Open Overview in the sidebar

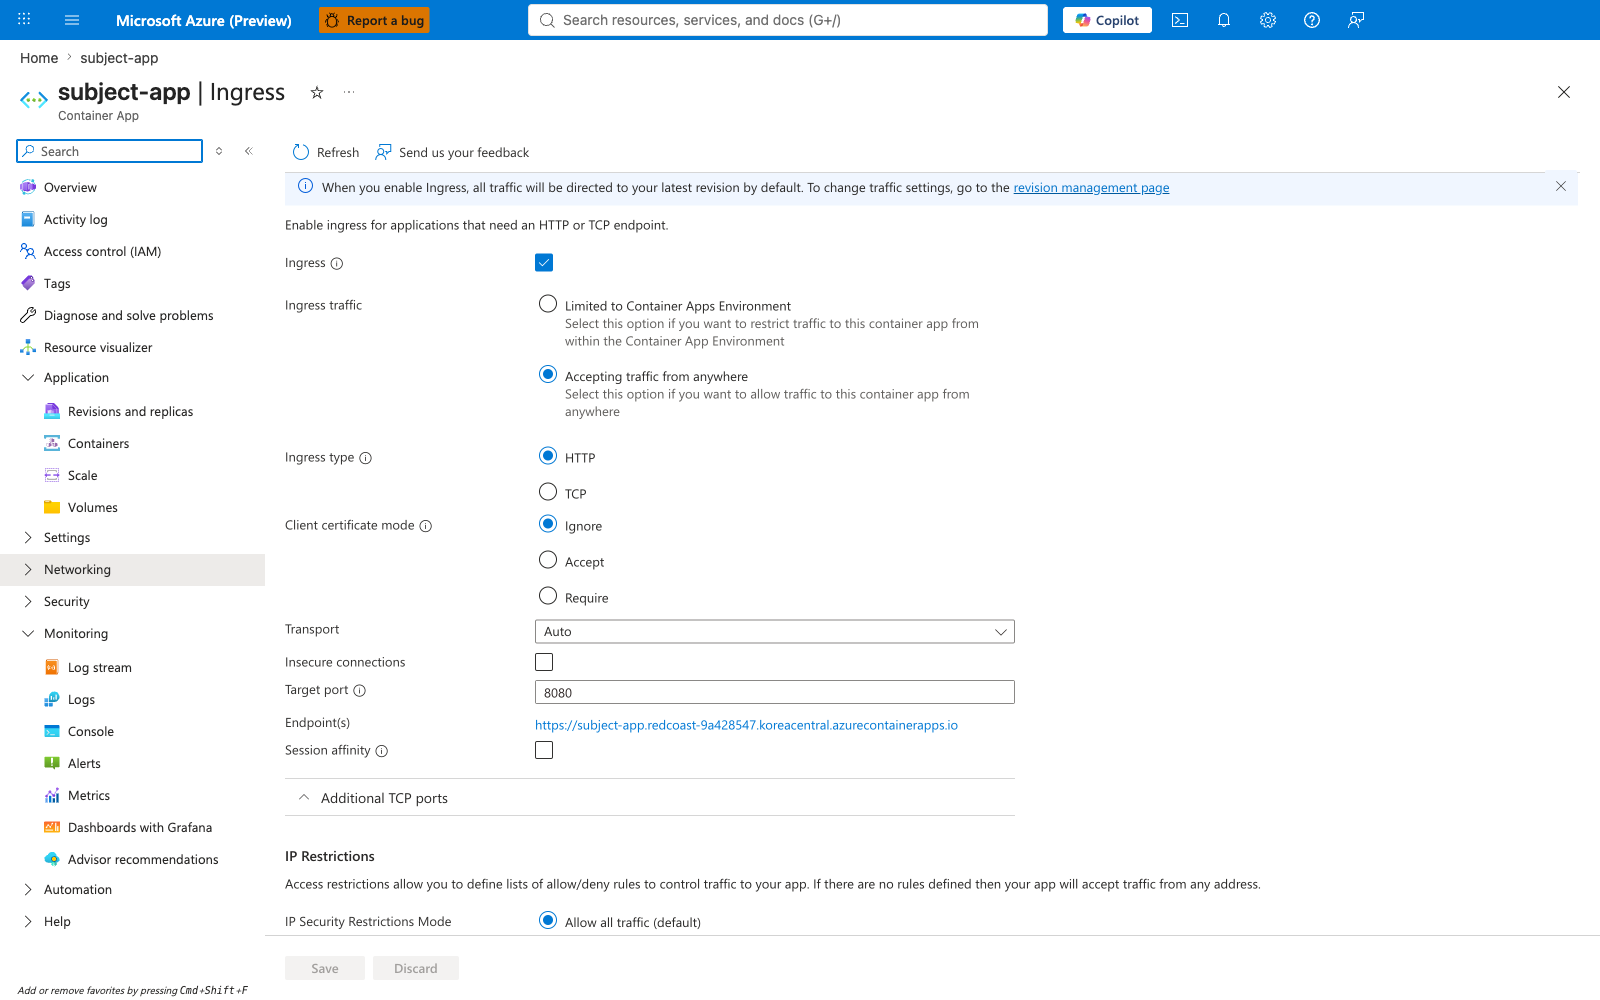(70, 188)
